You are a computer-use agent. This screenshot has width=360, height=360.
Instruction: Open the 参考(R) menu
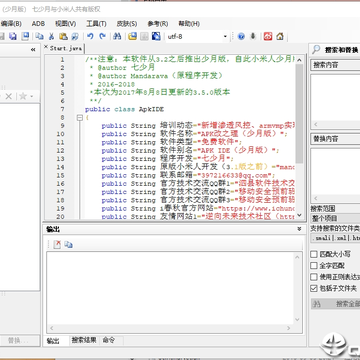158,24
